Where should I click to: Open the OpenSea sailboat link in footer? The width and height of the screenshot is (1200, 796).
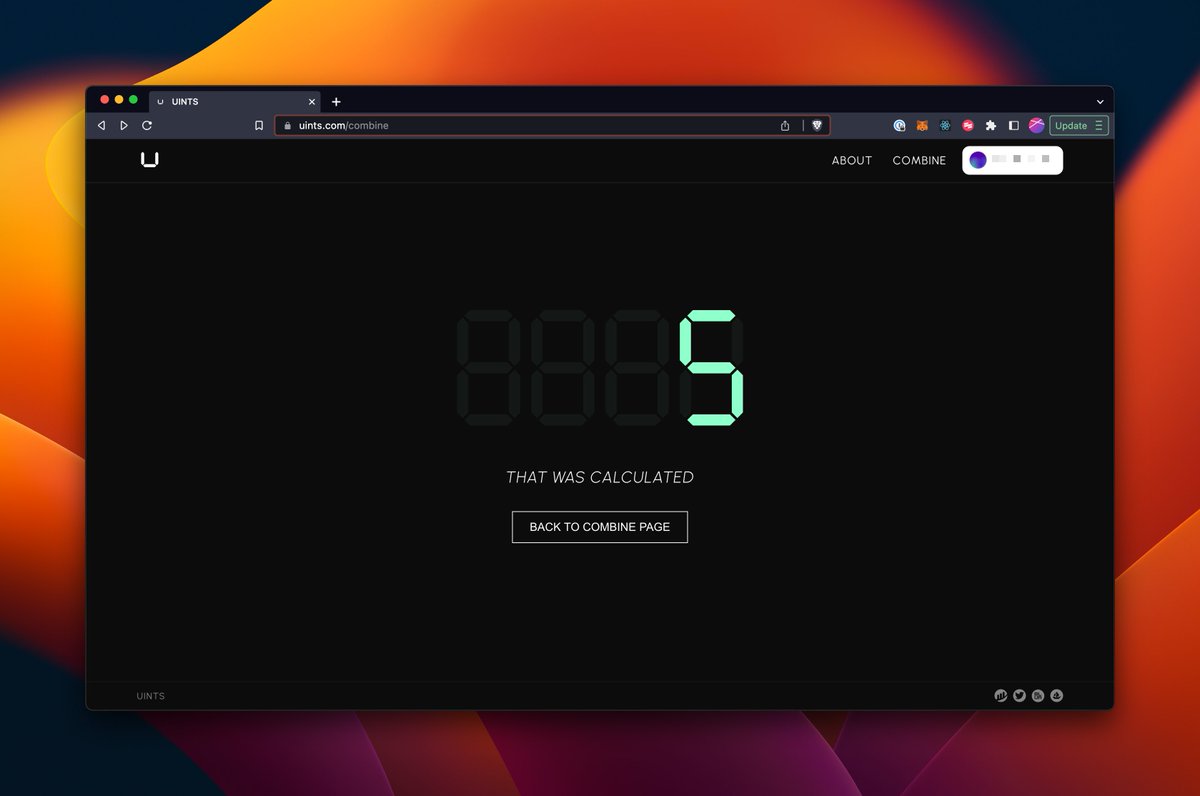coord(1057,696)
